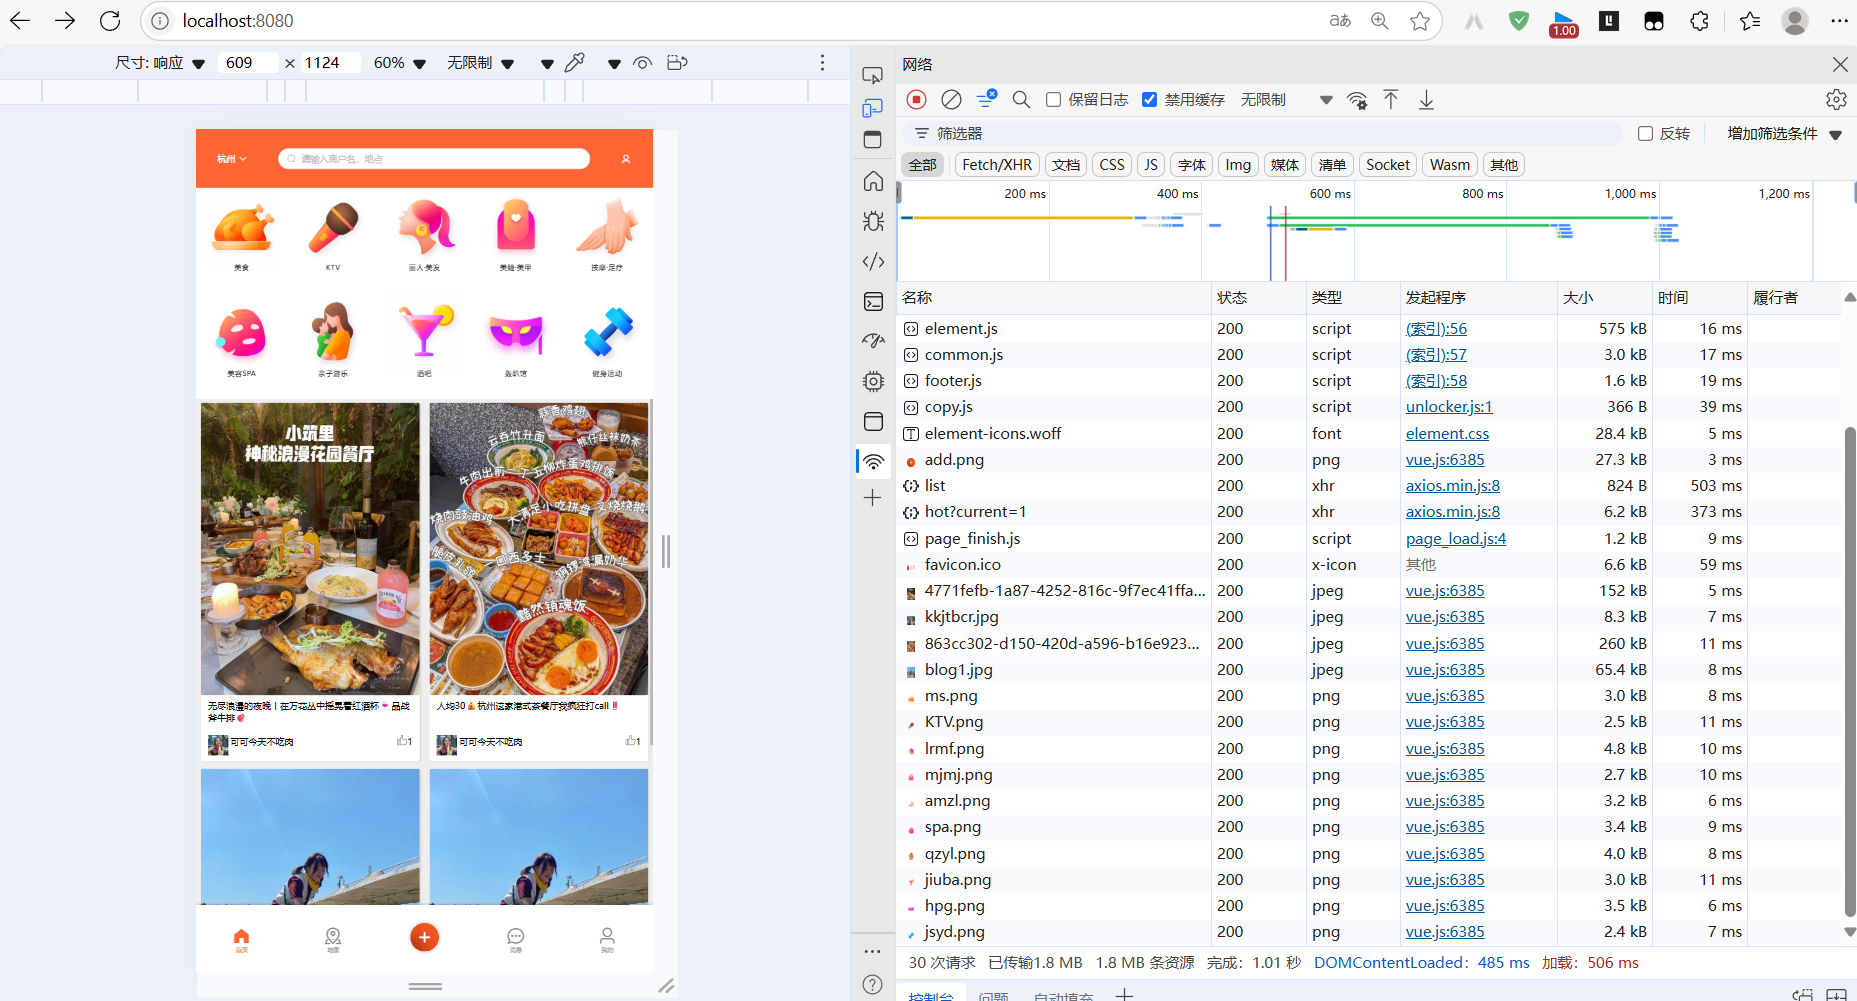
Task: Select the favicon.ico request row
Action: point(1368,565)
